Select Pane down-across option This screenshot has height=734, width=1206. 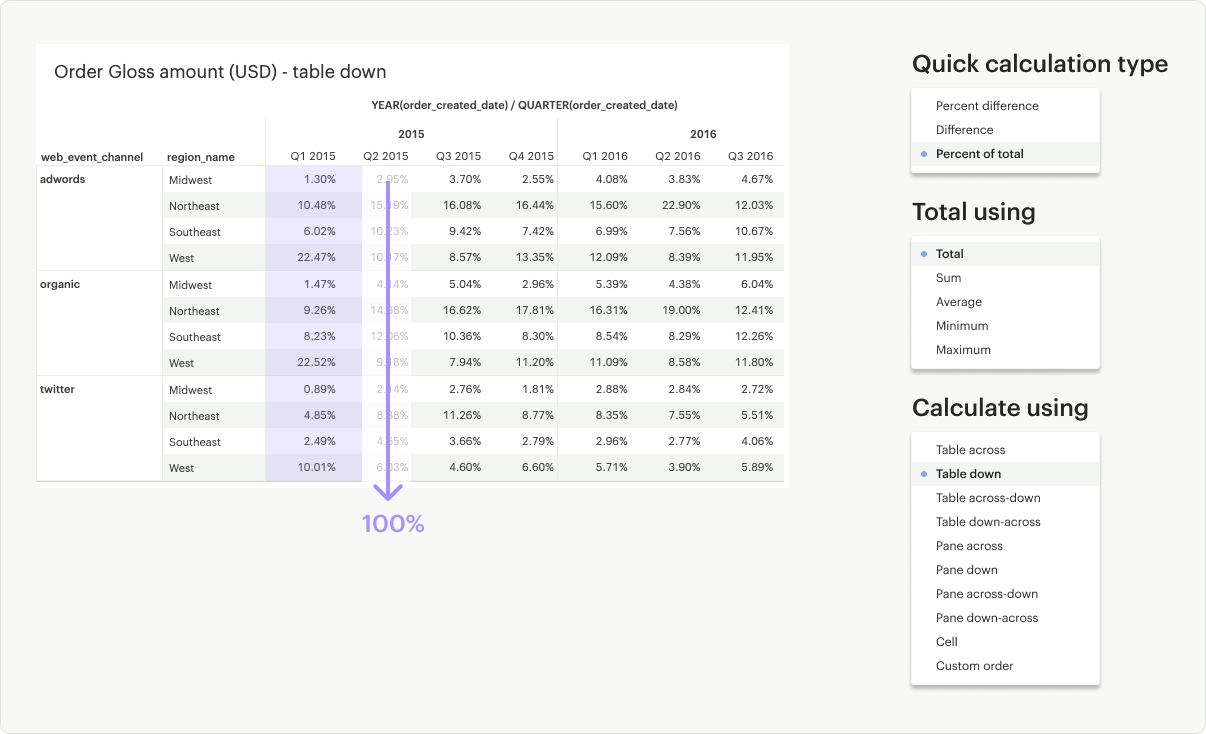(986, 618)
